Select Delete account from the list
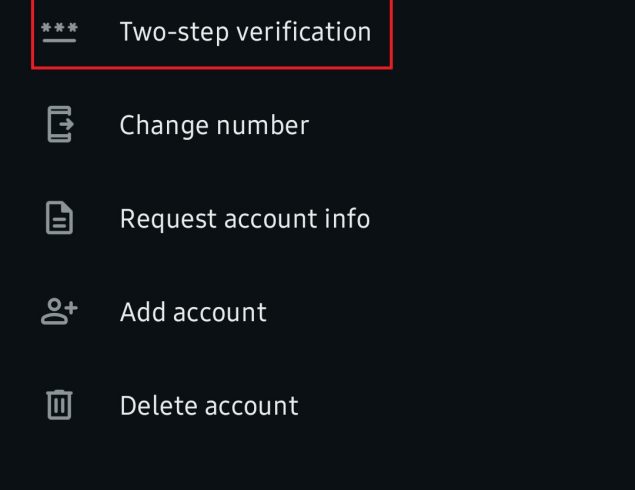 coord(318,405)
